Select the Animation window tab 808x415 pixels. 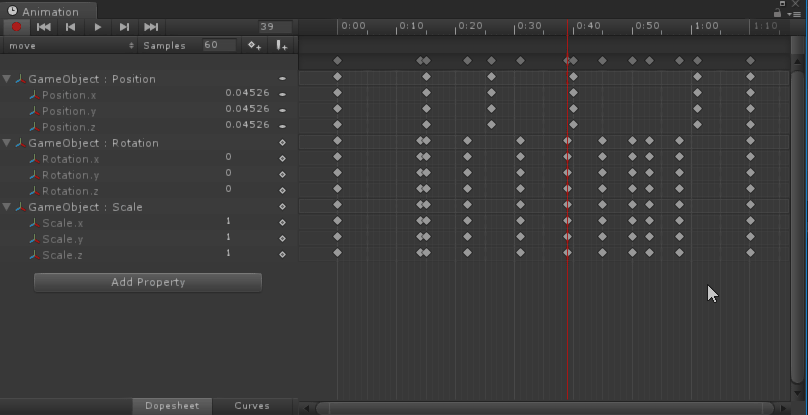click(x=48, y=11)
